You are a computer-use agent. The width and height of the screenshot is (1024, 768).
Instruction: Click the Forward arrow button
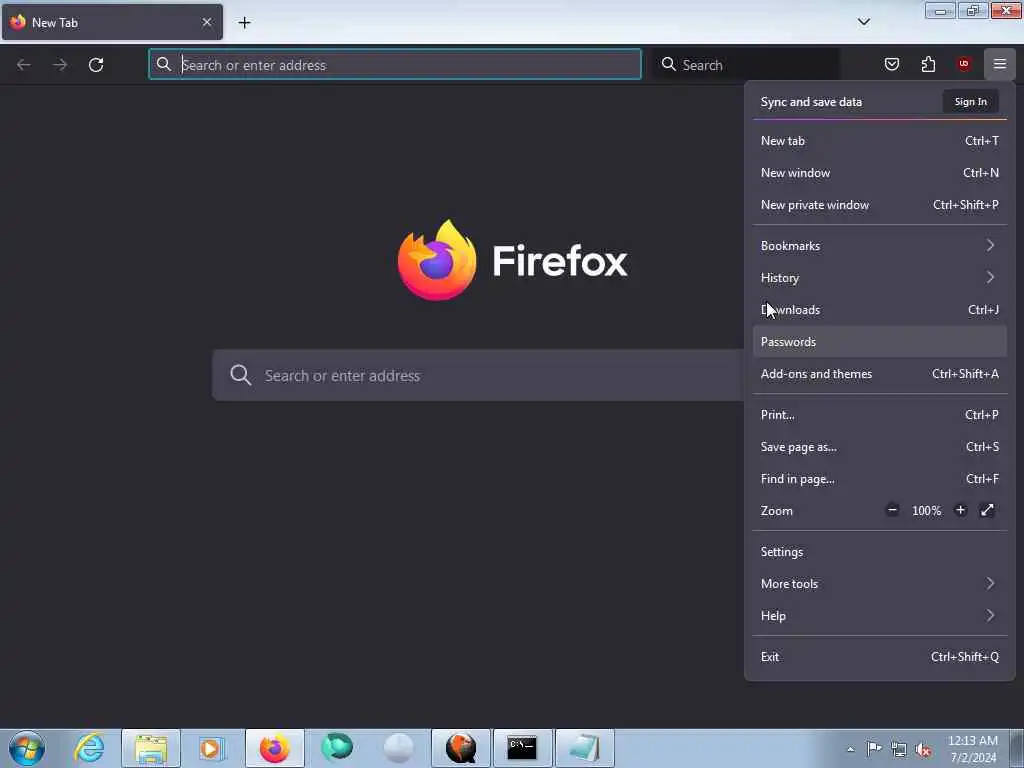(x=60, y=65)
